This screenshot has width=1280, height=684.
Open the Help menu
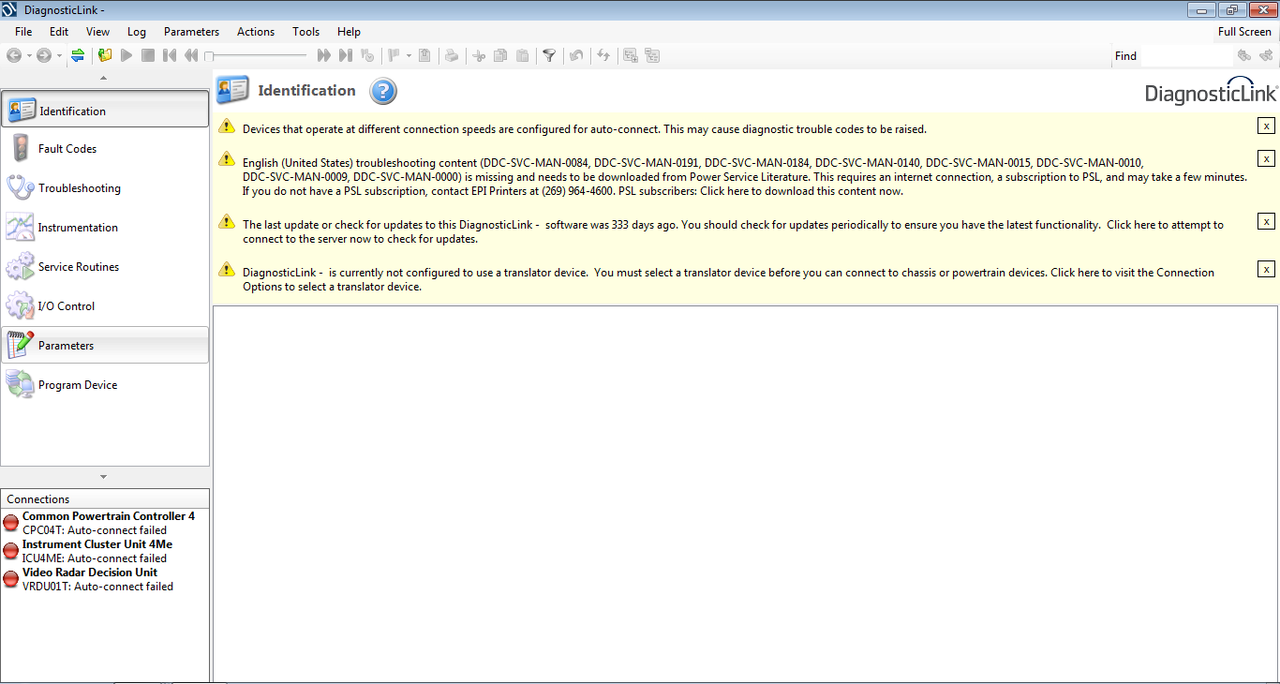[349, 32]
